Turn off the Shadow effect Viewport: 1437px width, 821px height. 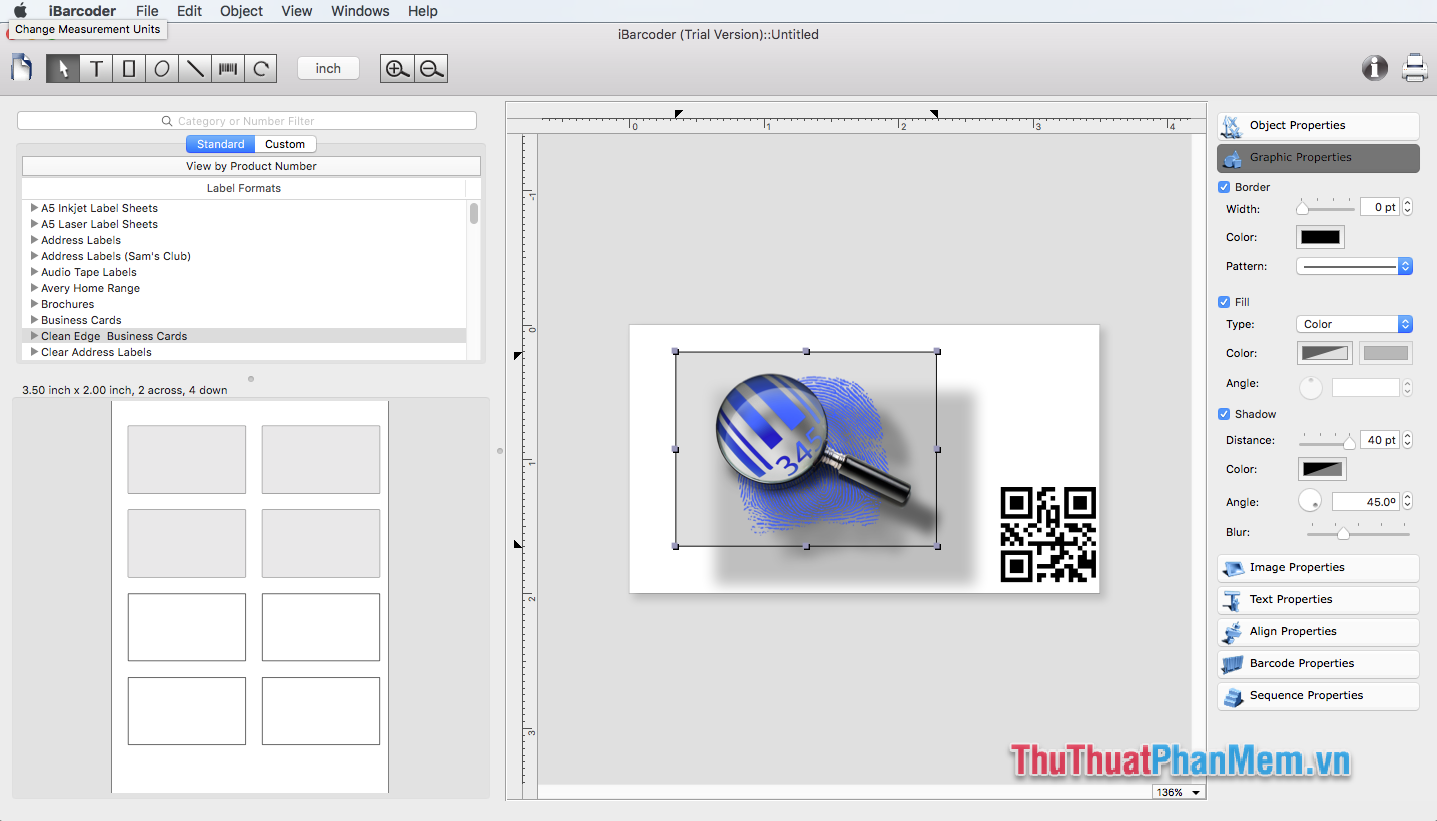(x=1223, y=414)
